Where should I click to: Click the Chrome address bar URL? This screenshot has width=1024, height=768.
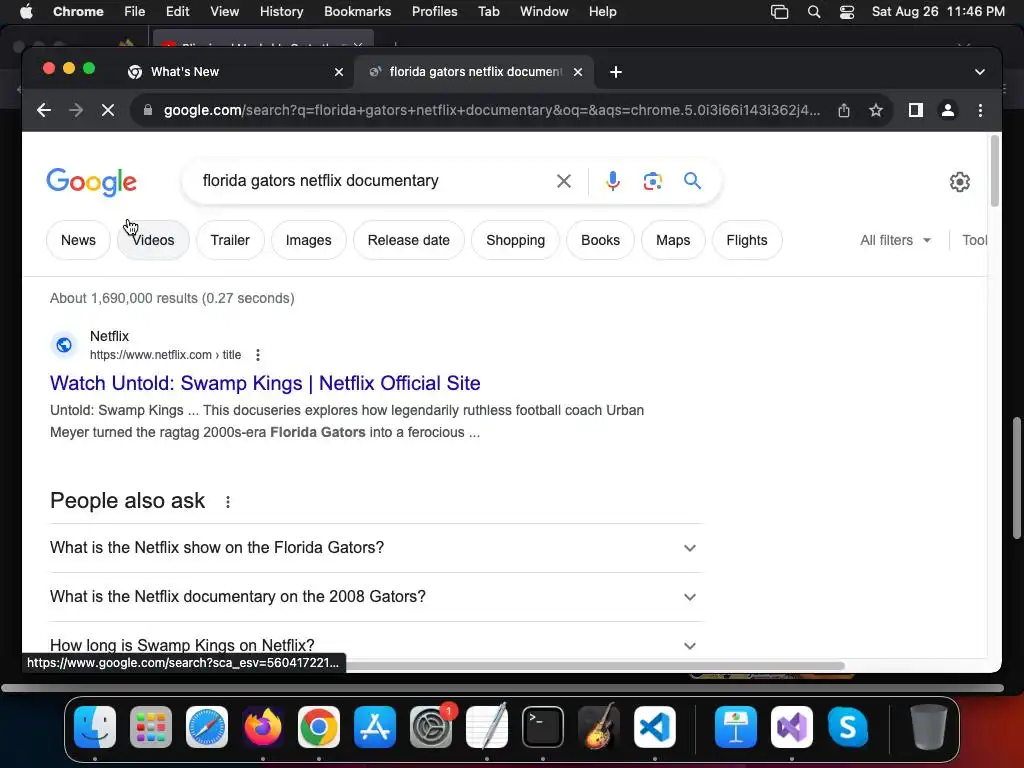pyautogui.click(x=491, y=110)
